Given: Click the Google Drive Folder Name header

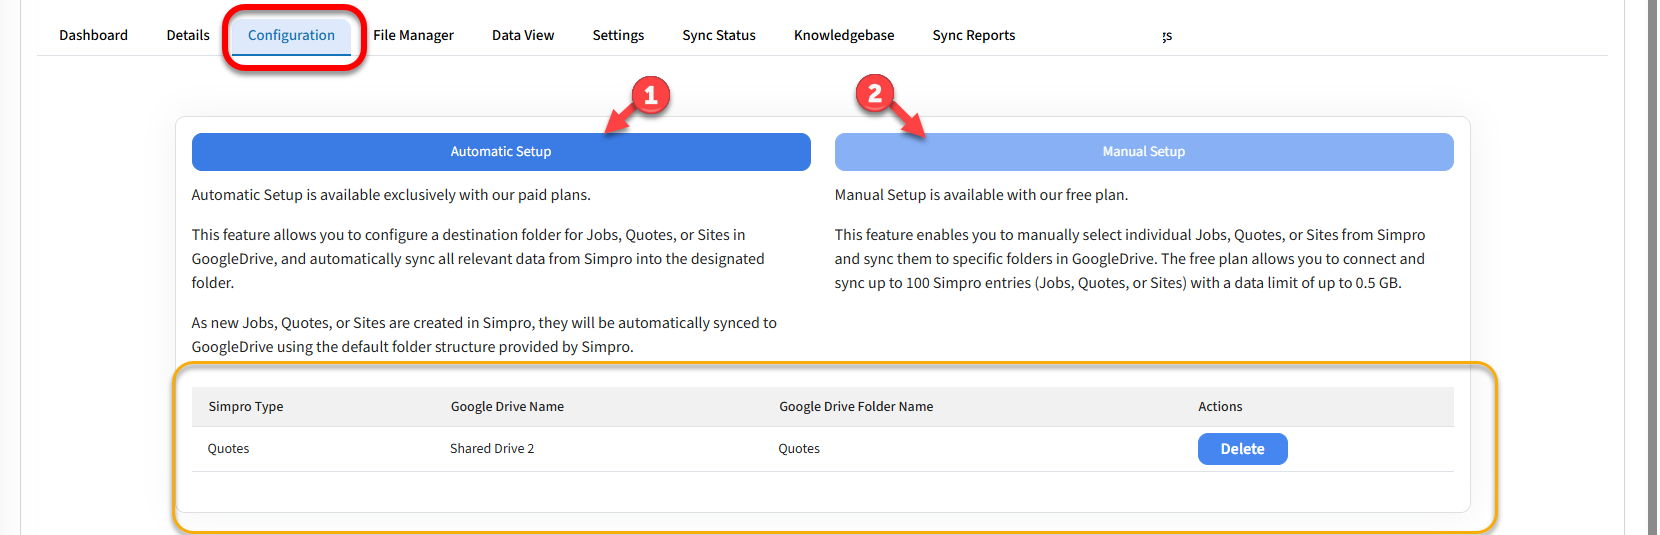Looking at the screenshot, I should point(856,407).
